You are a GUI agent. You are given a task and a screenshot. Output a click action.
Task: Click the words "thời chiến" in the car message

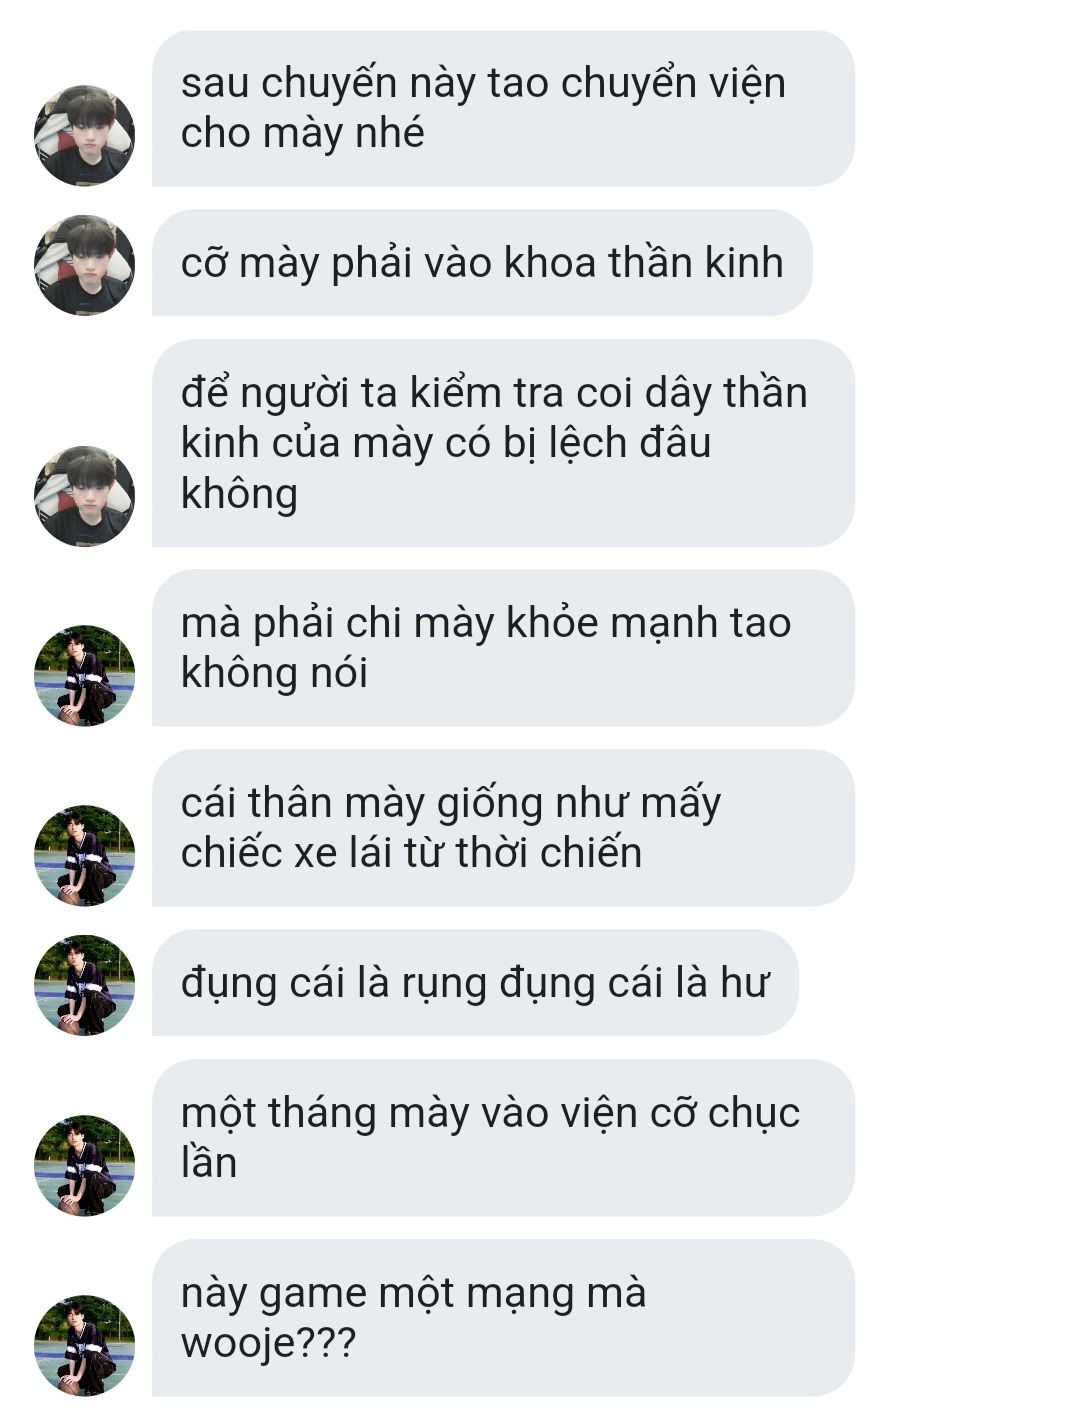pyautogui.click(x=549, y=853)
